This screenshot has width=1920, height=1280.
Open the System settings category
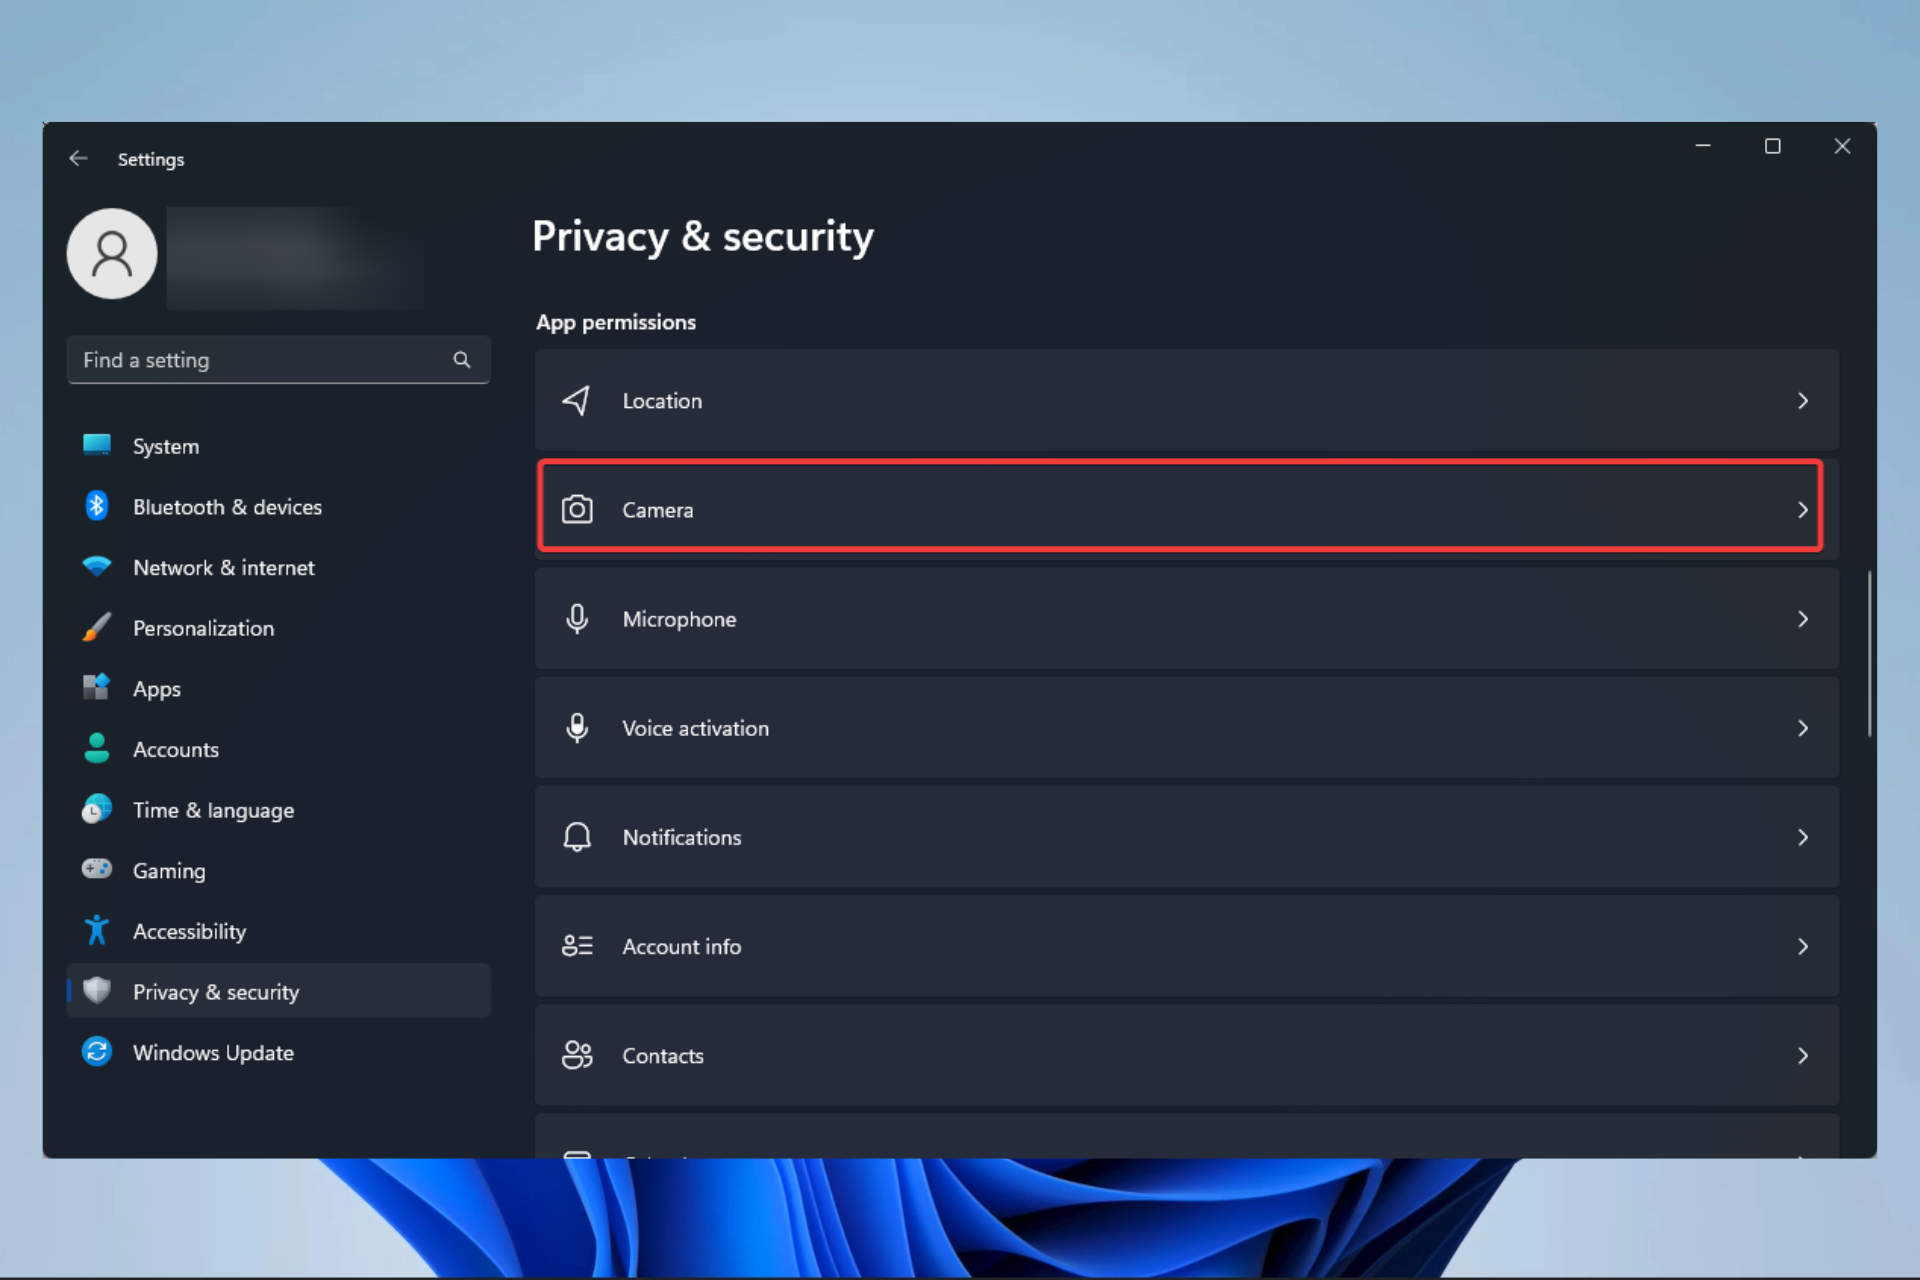coord(278,446)
